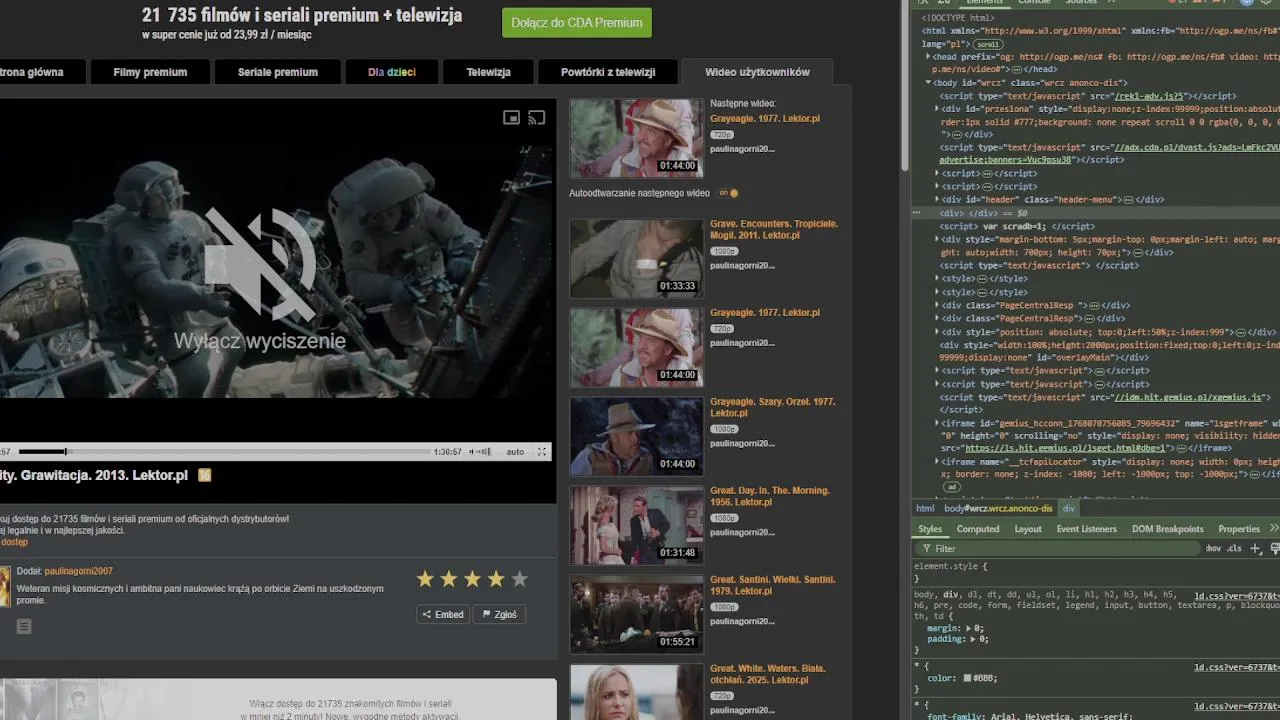Click the Embed button
This screenshot has width=1280, height=720.
(x=443, y=614)
